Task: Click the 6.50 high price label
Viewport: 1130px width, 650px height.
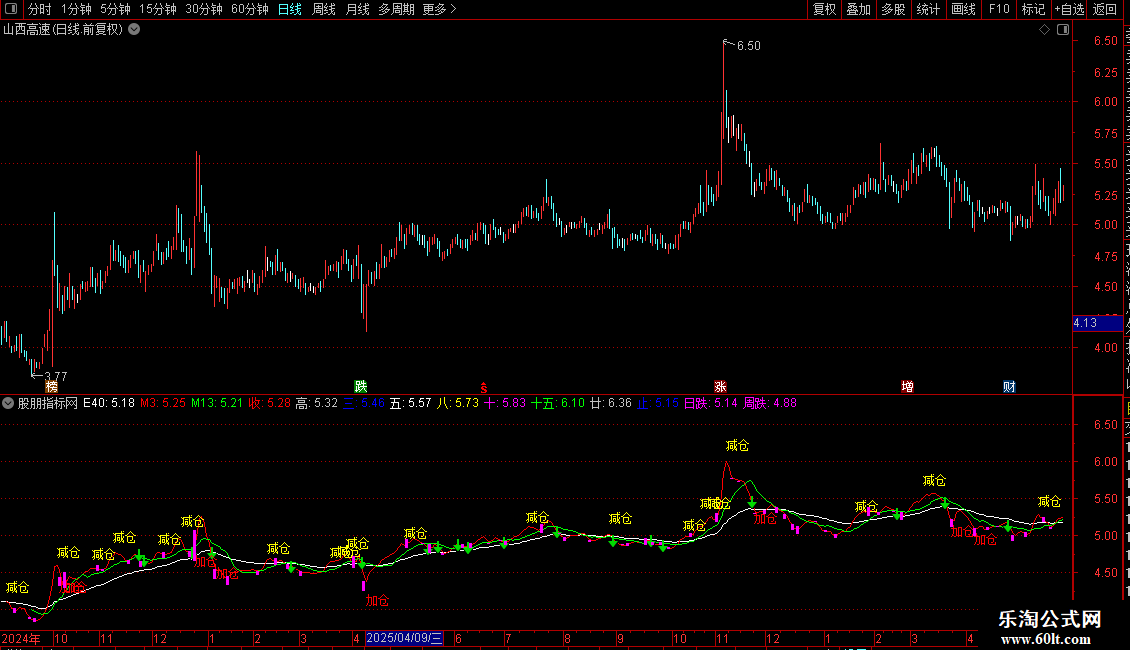Action: point(748,45)
